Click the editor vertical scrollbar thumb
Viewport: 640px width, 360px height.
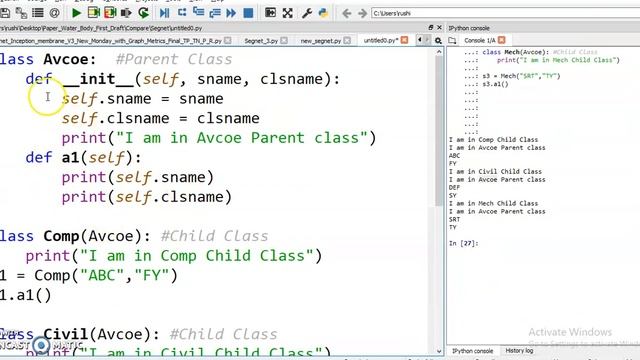pyautogui.click(x=439, y=131)
